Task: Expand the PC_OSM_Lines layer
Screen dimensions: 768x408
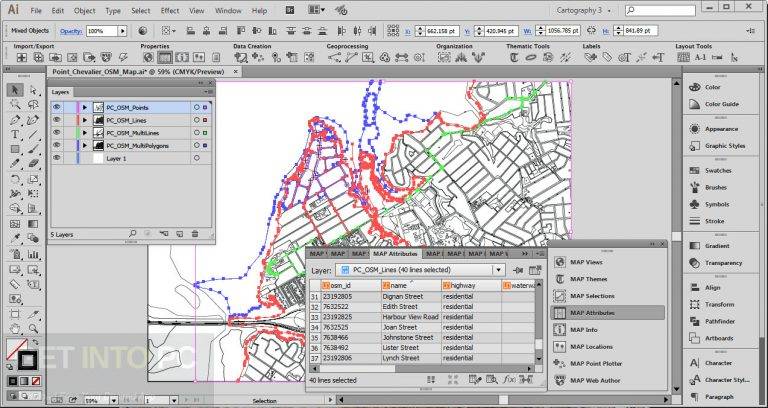Action: tap(85, 120)
